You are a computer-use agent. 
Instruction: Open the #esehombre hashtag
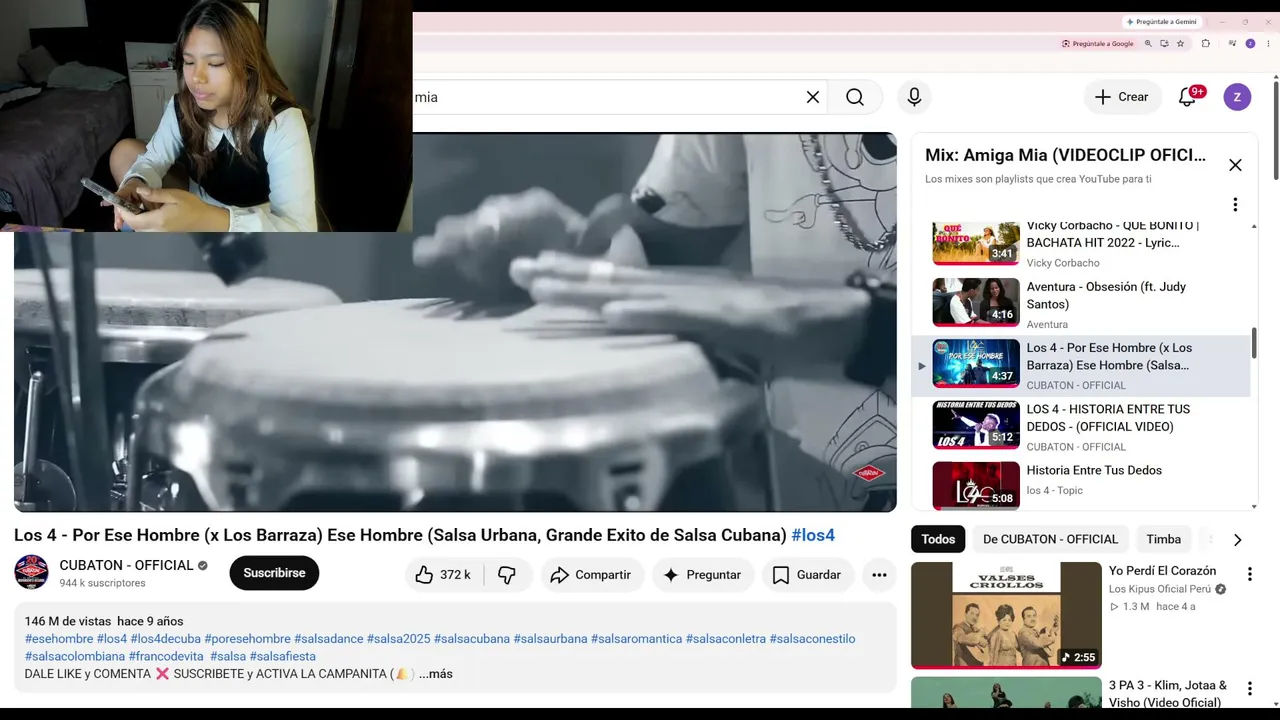click(59, 639)
